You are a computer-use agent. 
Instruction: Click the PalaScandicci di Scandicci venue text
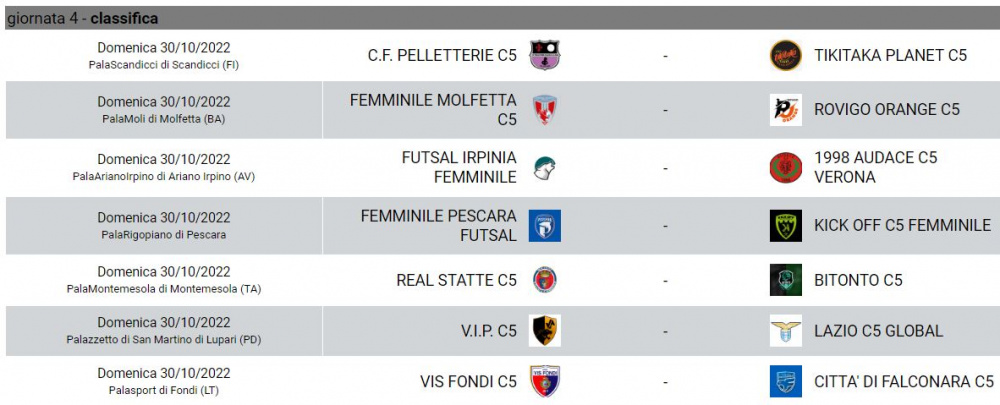click(x=163, y=64)
